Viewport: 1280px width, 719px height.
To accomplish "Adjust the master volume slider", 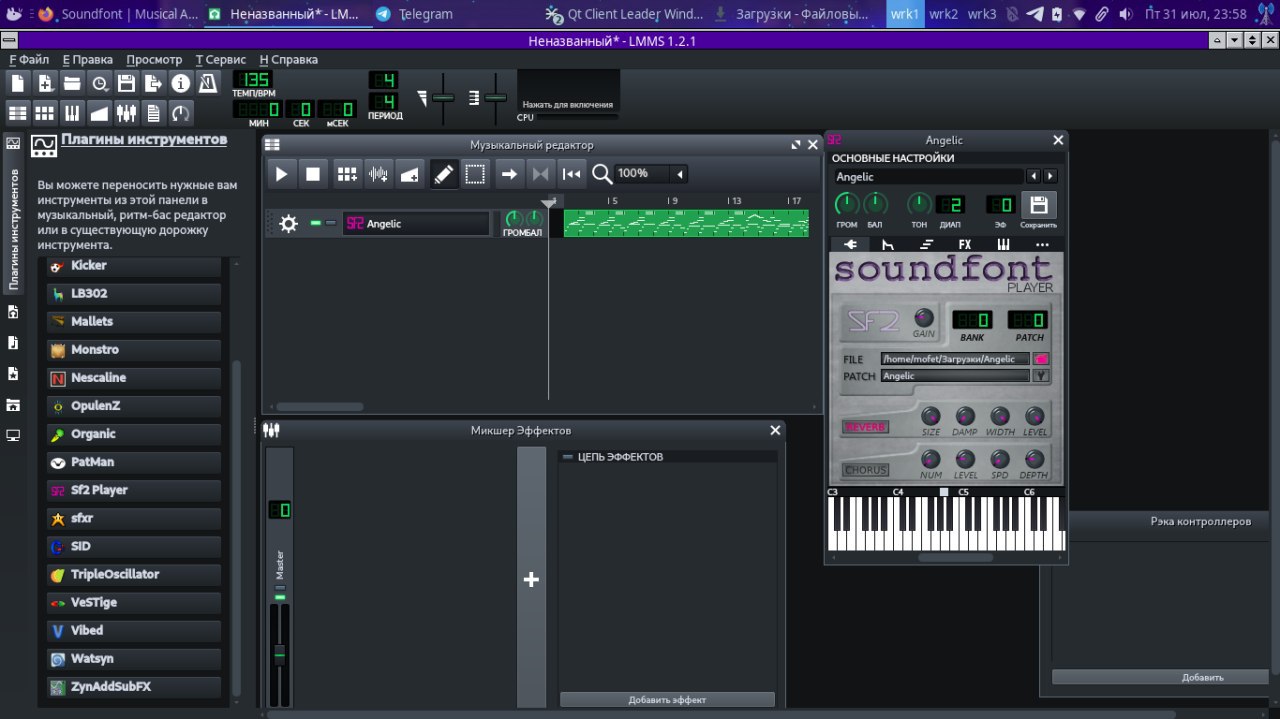I will [443, 98].
